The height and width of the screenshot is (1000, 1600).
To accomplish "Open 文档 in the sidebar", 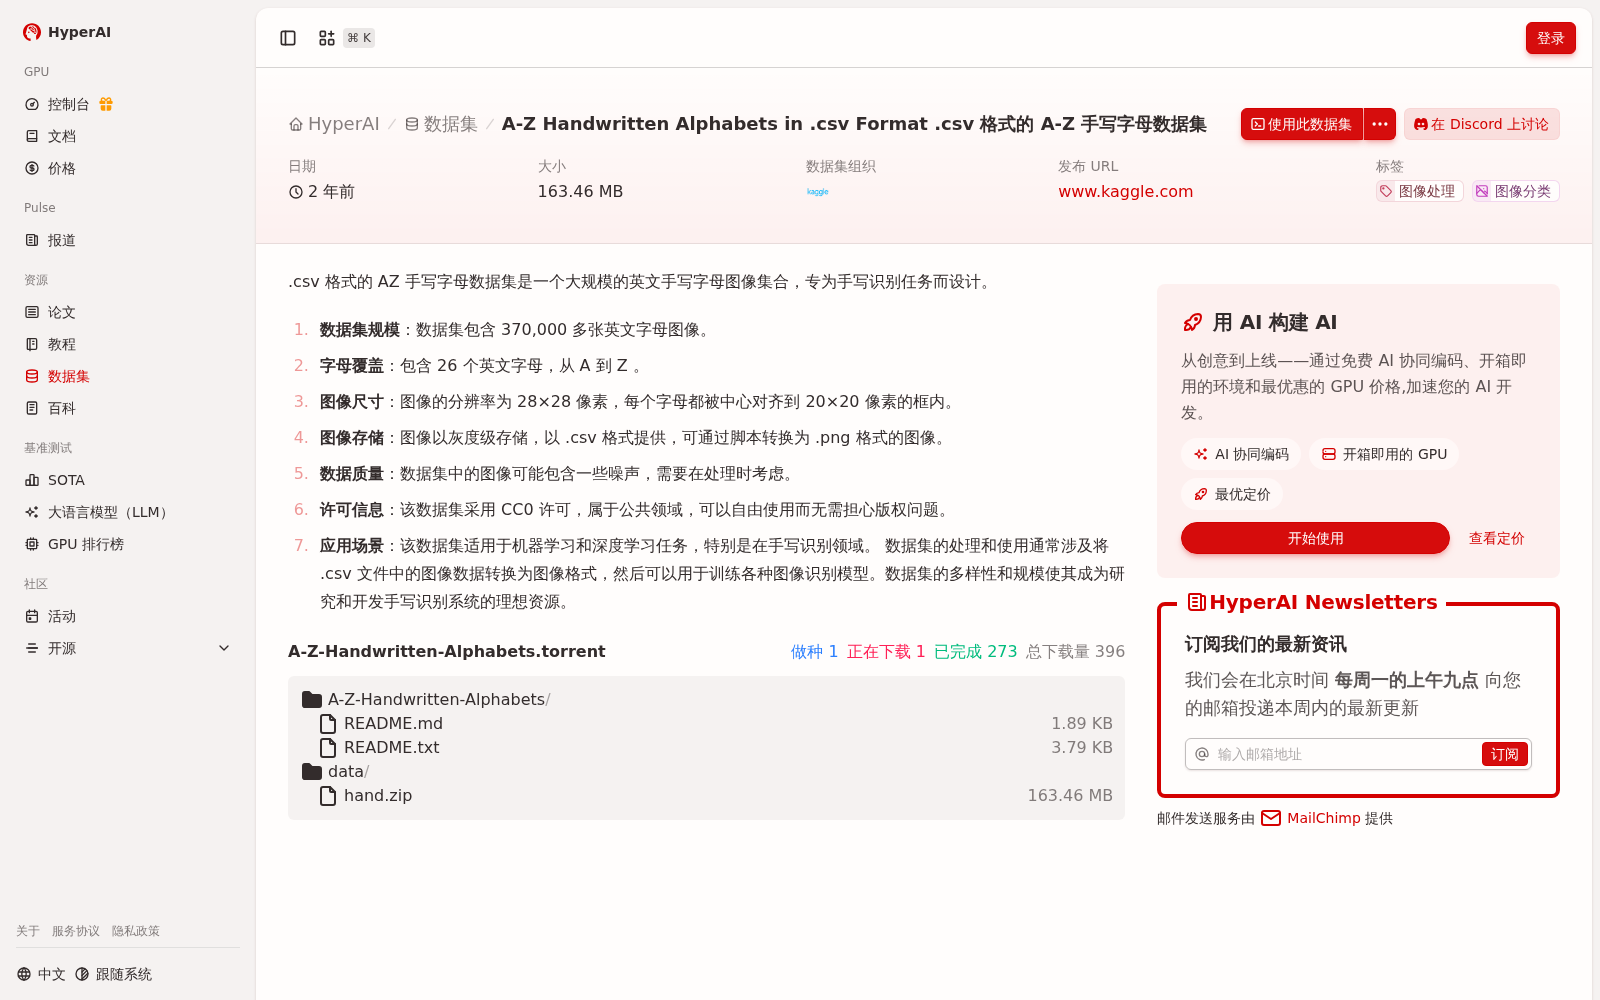I will tap(62, 136).
